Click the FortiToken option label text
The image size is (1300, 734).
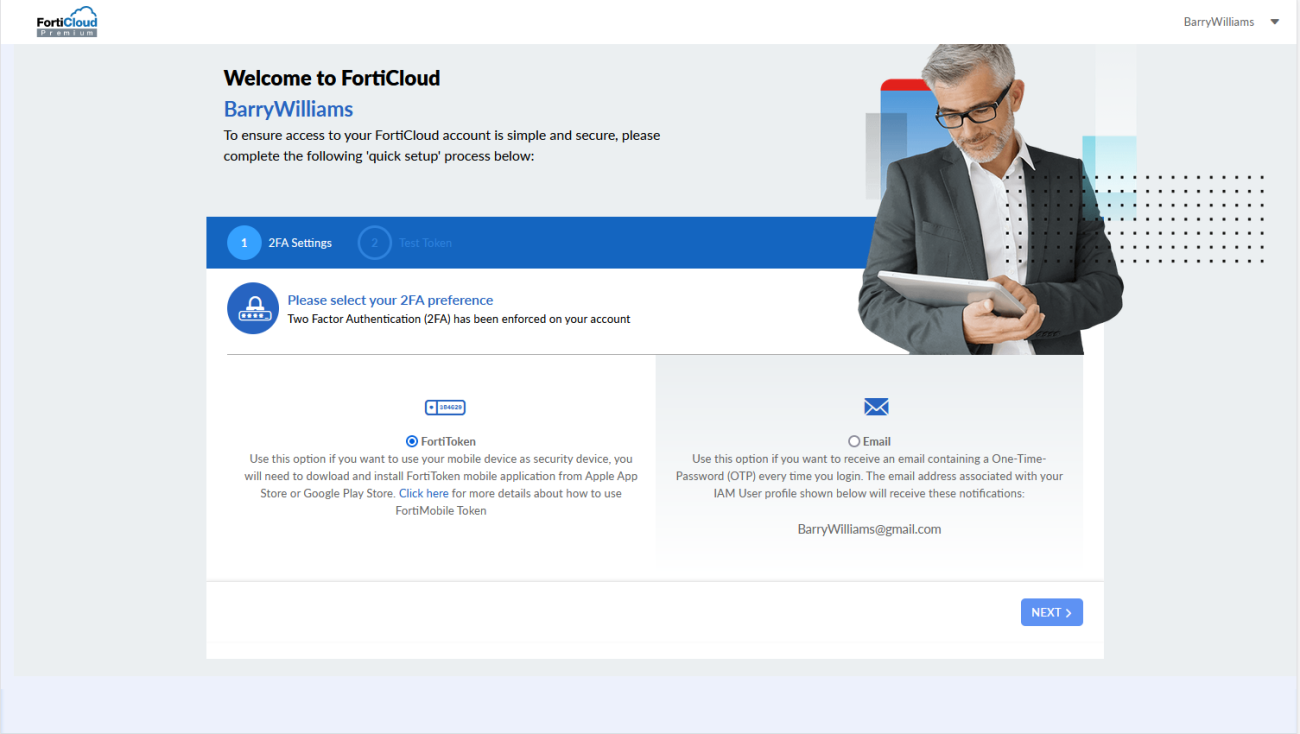tap(448, 441)
